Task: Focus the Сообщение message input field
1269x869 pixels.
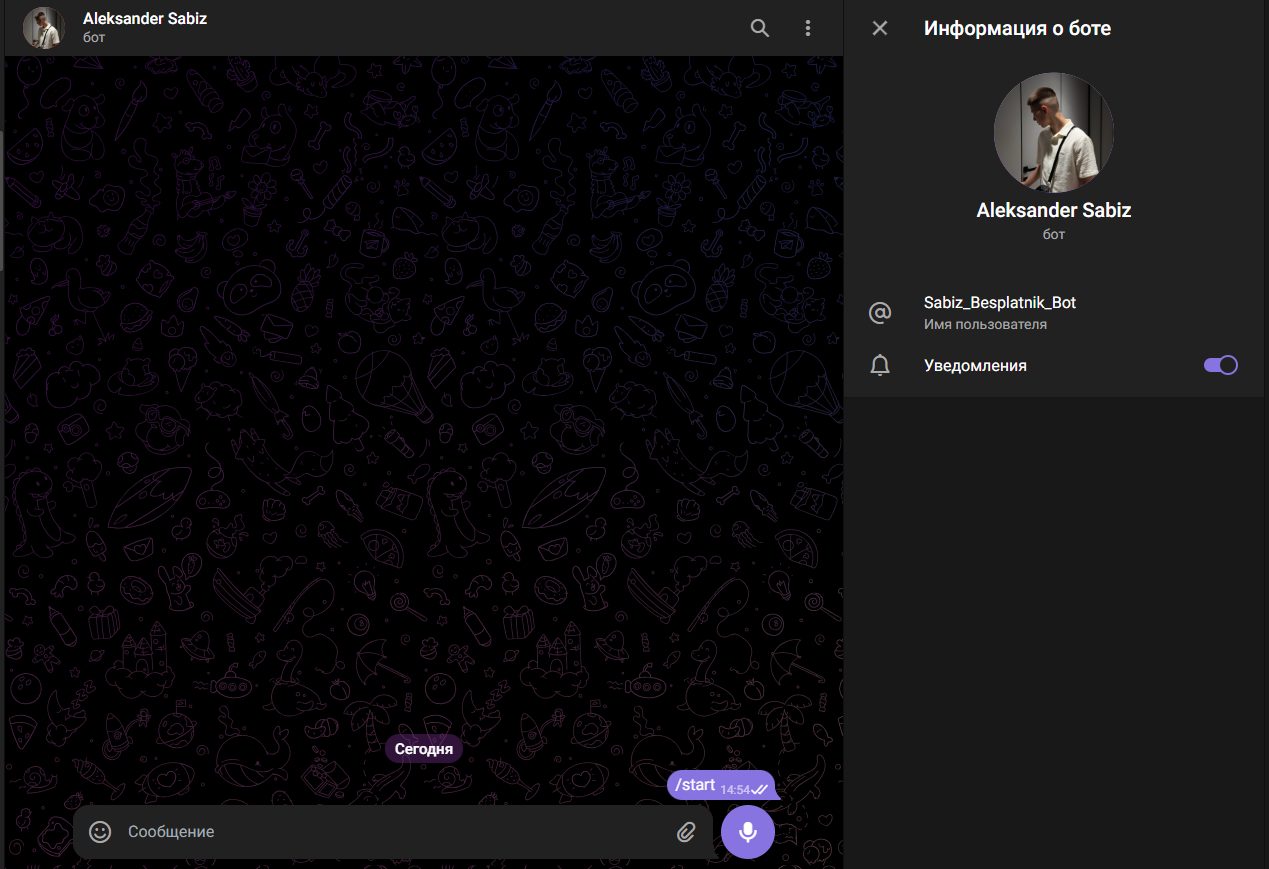Action: (390, 832)
